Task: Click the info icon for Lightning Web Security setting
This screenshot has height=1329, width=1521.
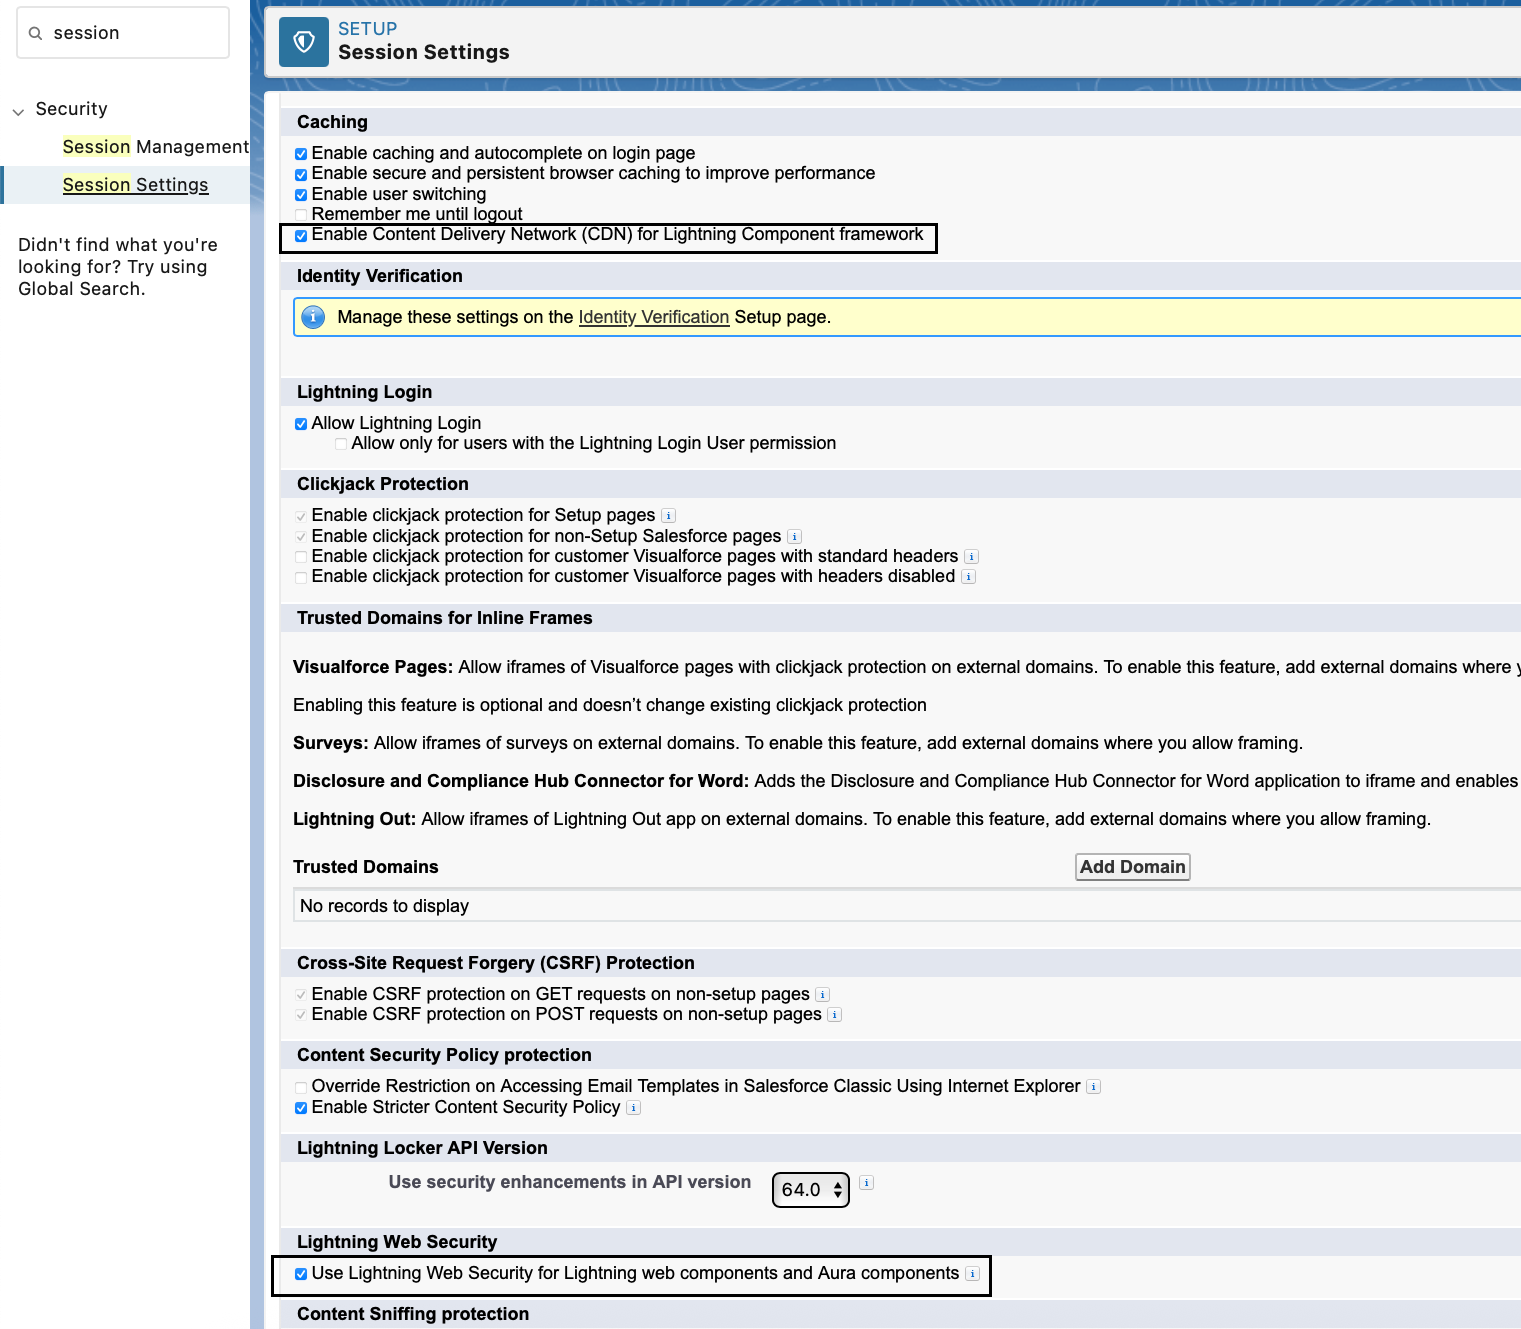Action: 972,1273
